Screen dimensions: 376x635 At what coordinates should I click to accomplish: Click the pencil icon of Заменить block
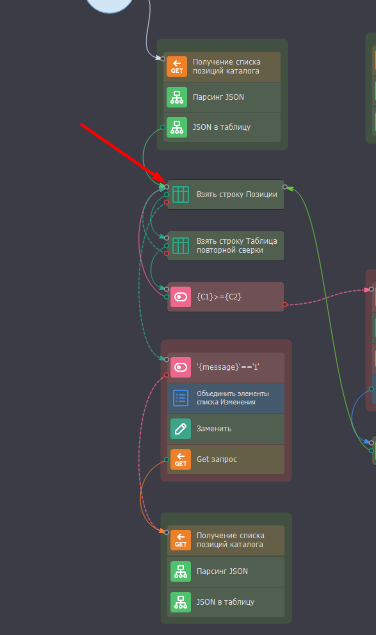coord(181,429)
